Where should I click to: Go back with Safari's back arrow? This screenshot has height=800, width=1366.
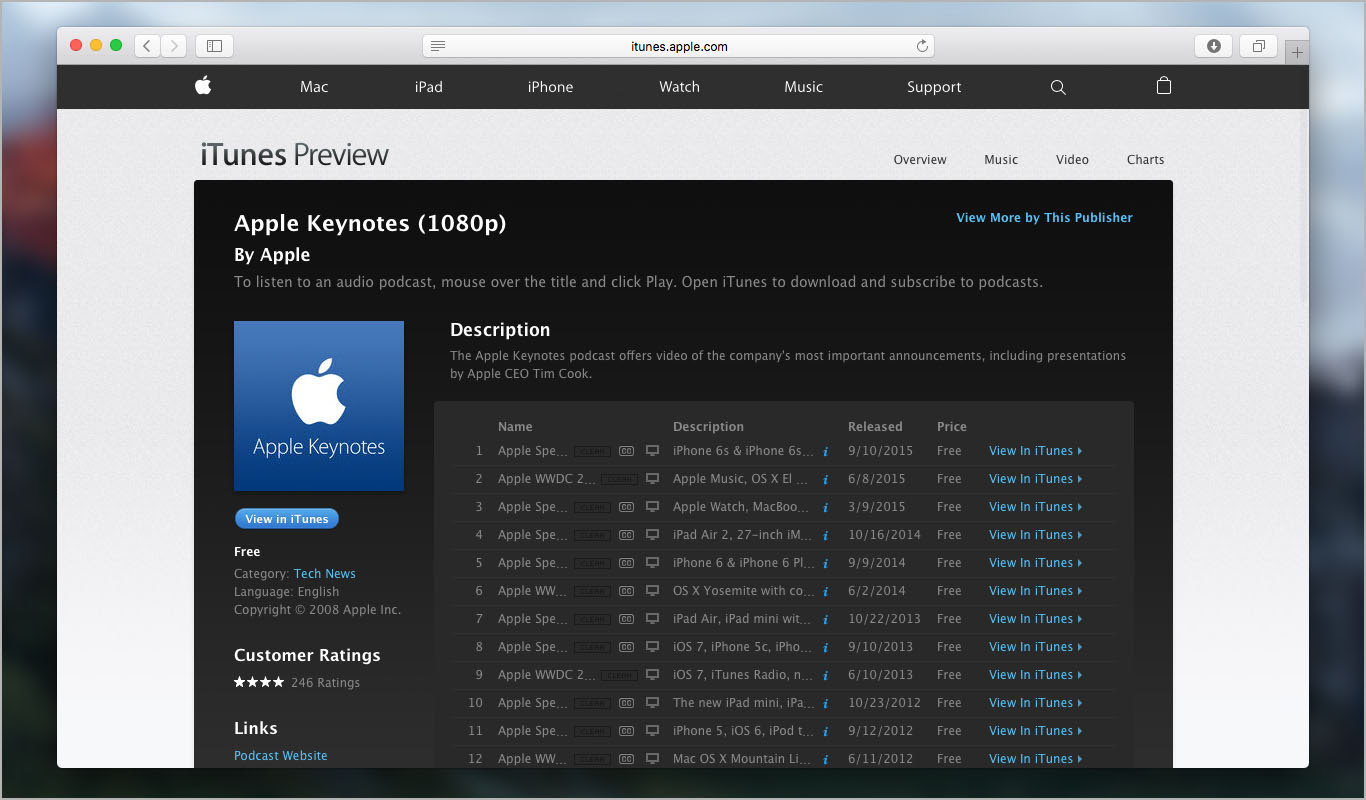pos(148,46)
